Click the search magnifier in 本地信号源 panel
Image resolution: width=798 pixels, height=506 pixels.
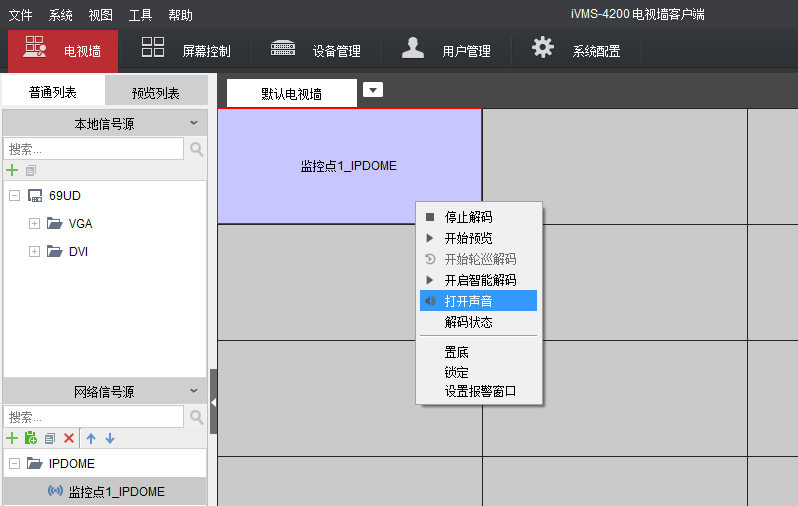pyautogui.click(x=196, y=149)
